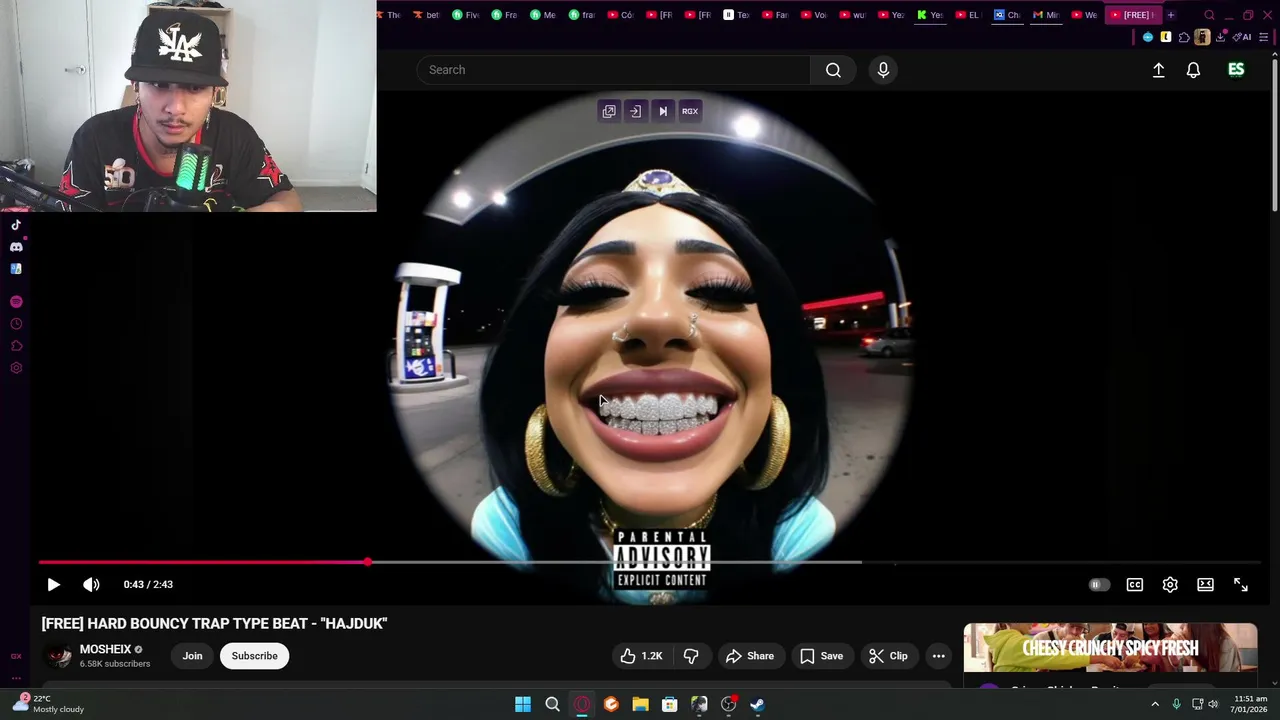Click into the YouTube Search field
This screenshot has height=720, width=1280.
click(x=613, y=70)
